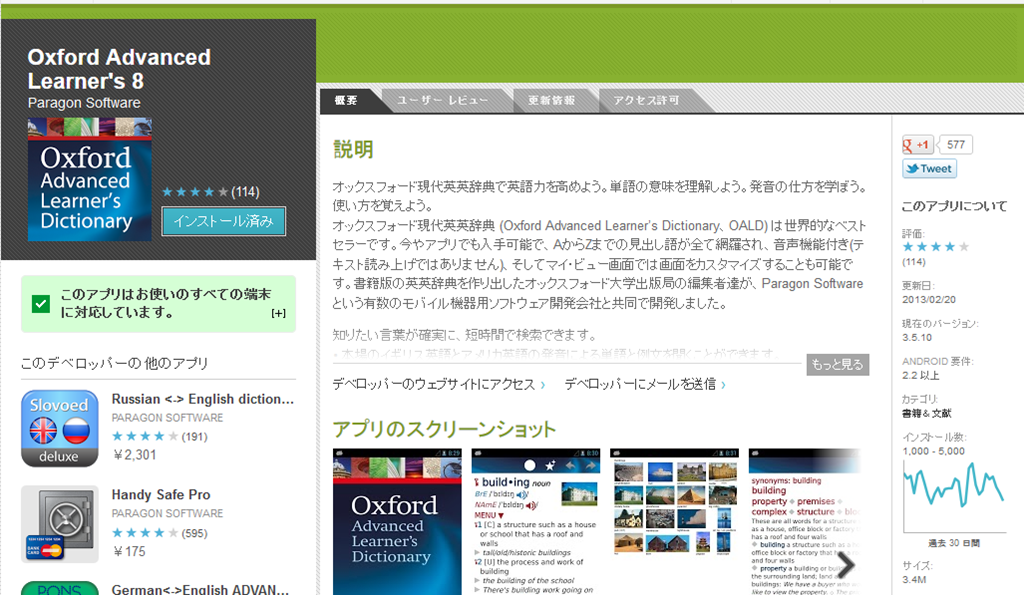The image size is (1024, 595).
Task: Switch to the 更新情報 tab
Action: coord(551,101)
